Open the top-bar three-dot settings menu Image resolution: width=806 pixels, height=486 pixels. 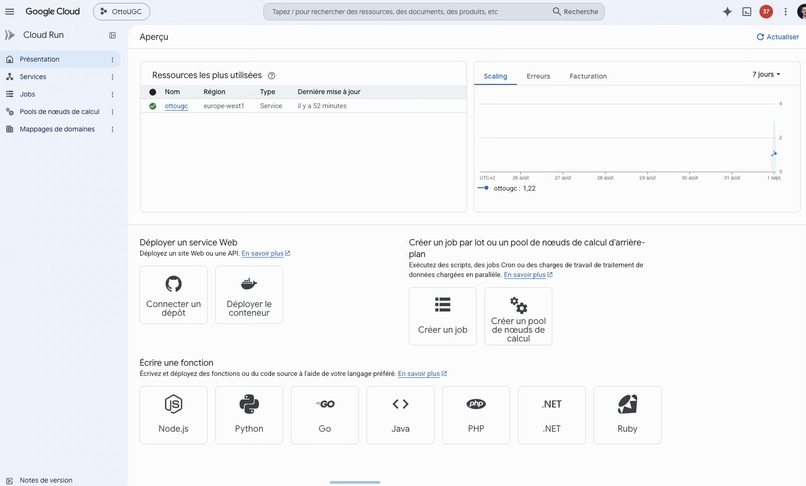point(785,11)
